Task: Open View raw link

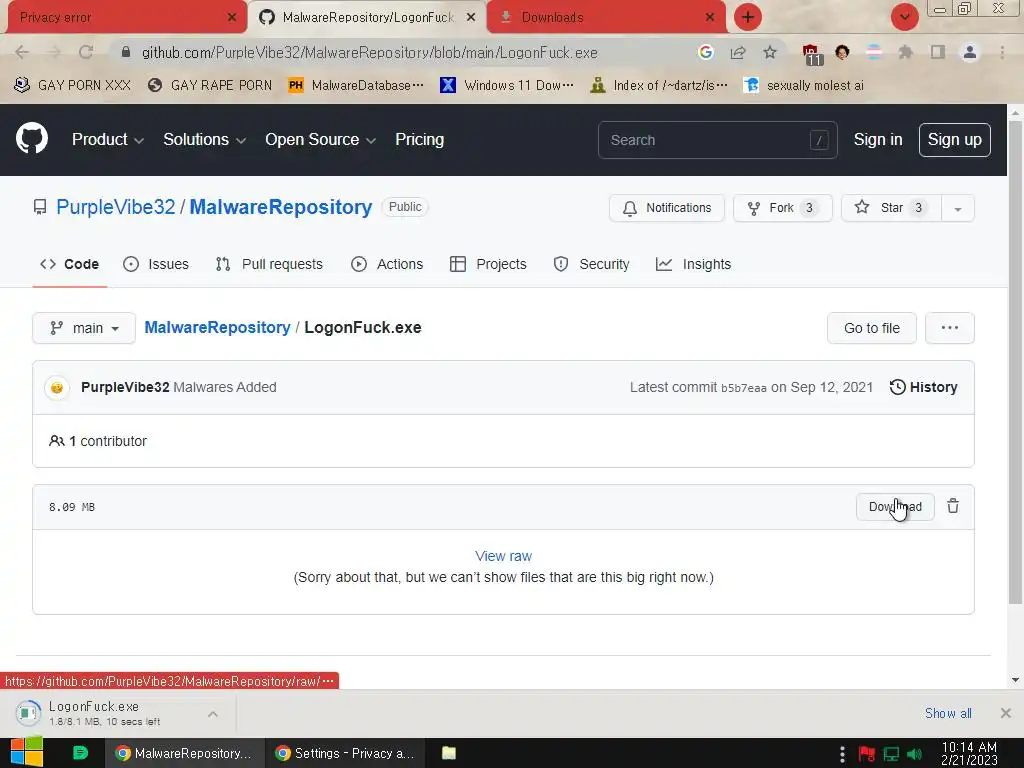Action: (x=503, y=556)
